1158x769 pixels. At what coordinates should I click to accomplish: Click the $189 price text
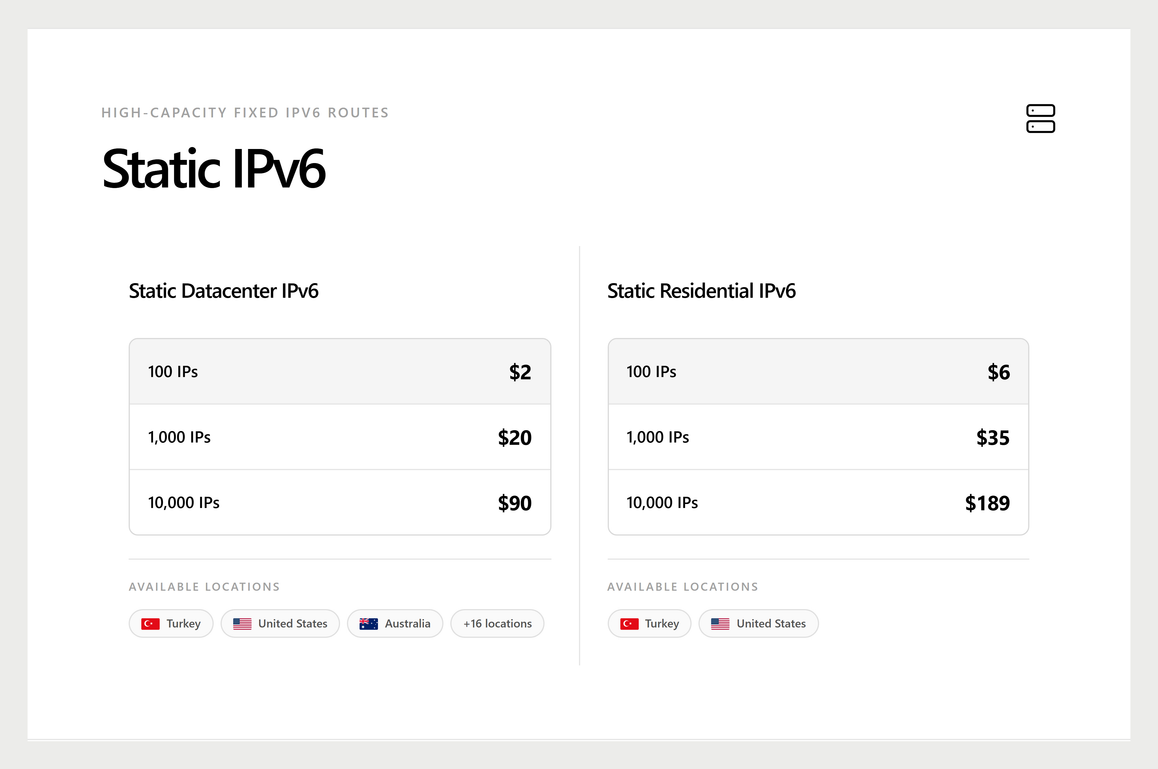coord(987,503)
